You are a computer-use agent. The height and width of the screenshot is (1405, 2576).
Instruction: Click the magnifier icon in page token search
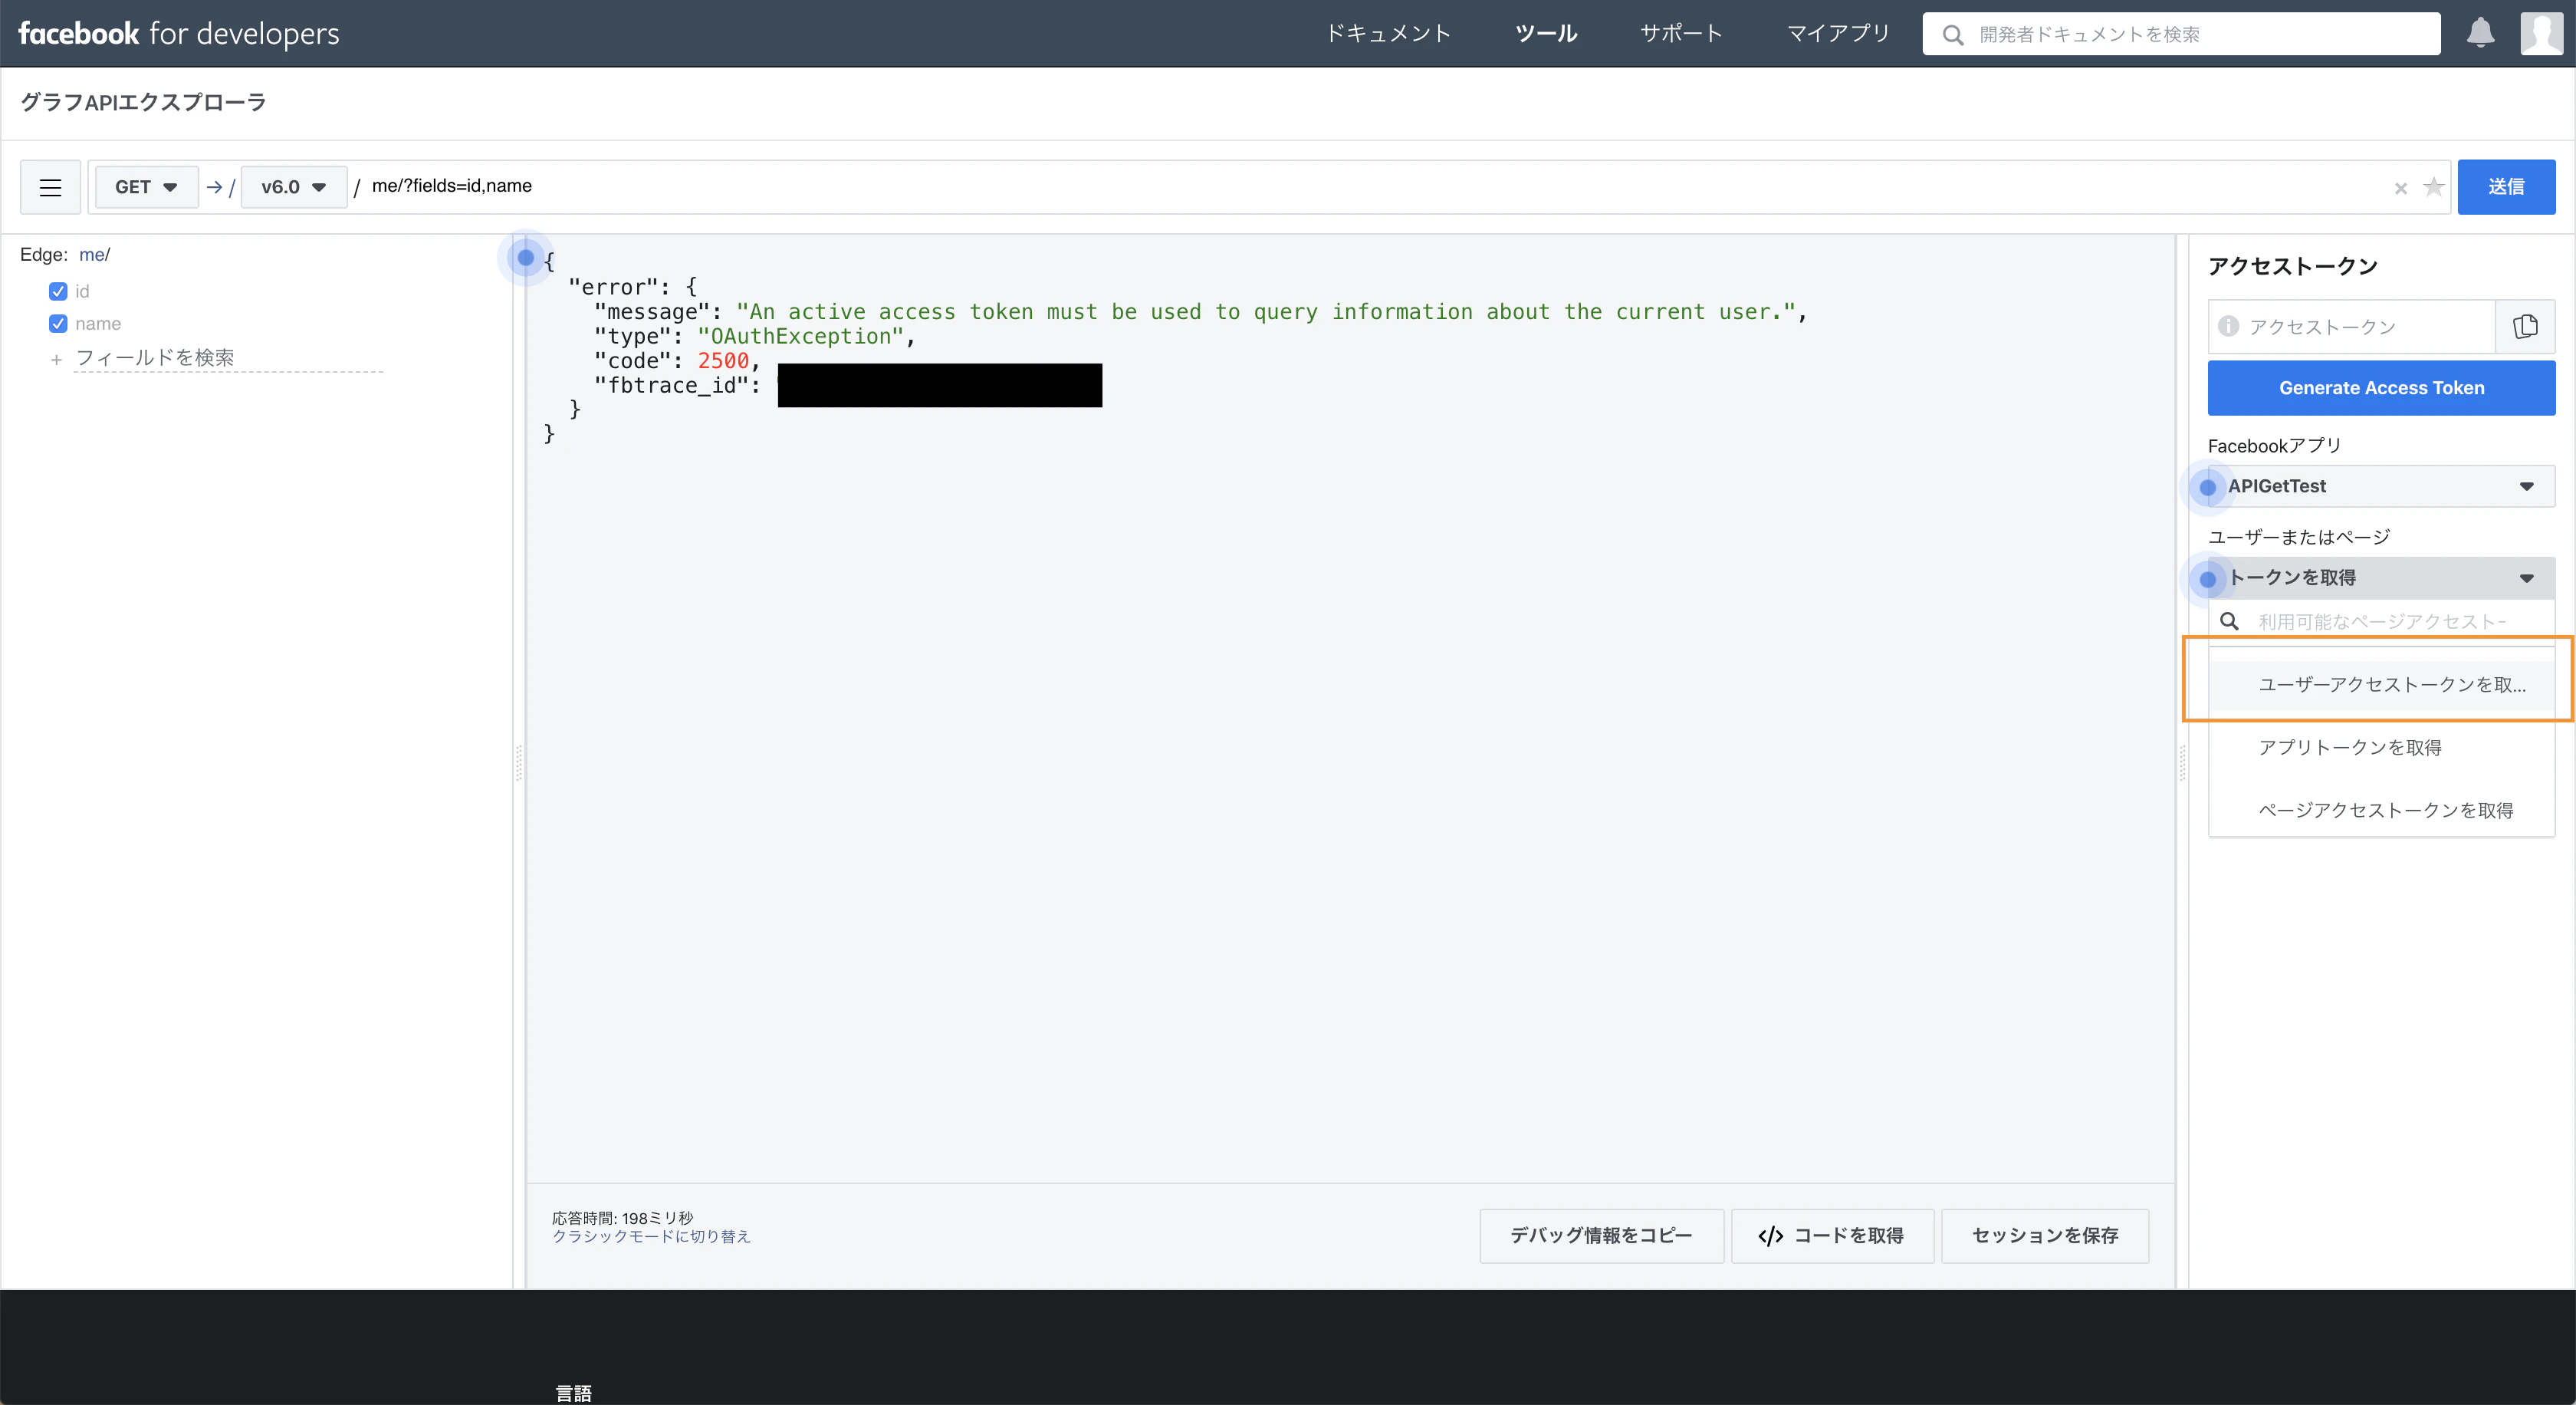(x=2229, y=621)
